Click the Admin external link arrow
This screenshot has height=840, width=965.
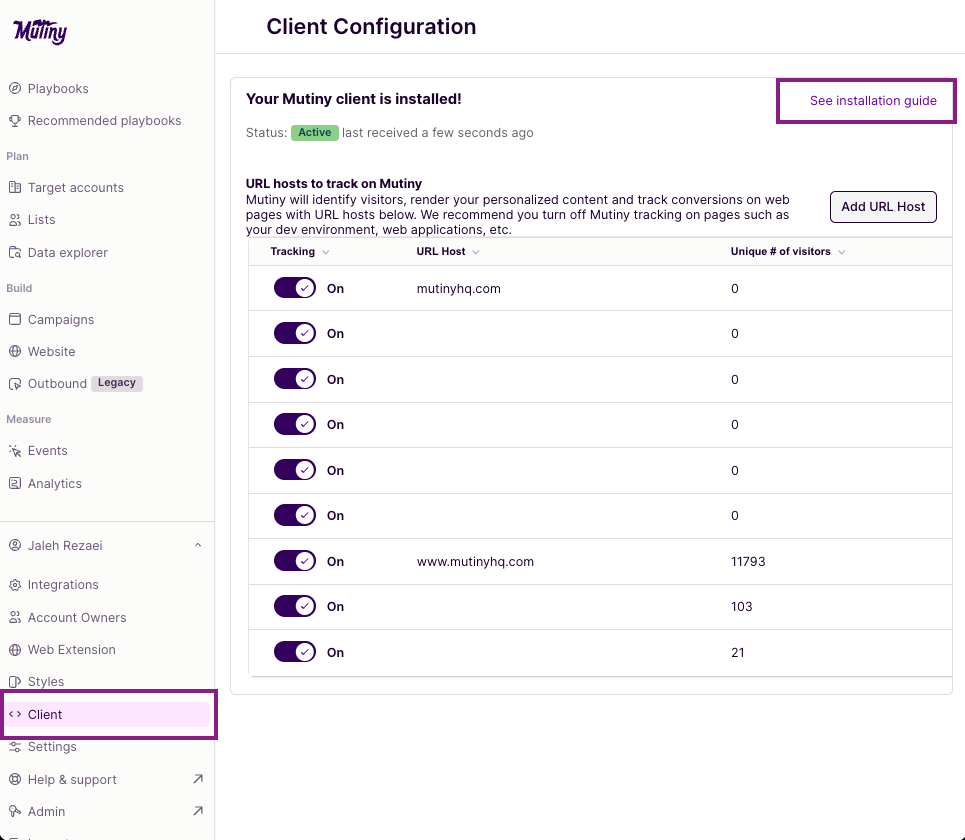[198, 811]
